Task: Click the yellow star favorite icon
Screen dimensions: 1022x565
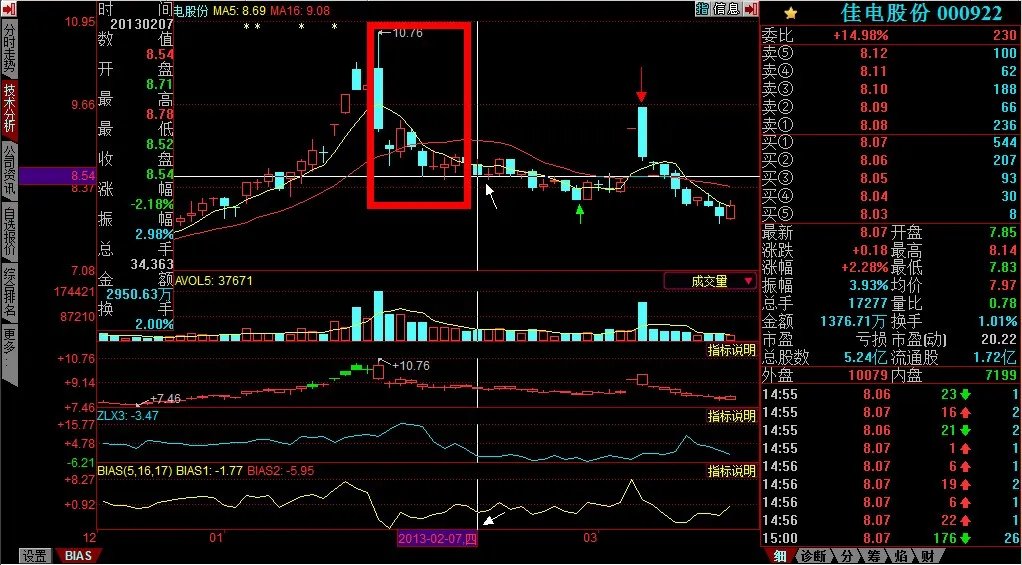Action: (790, 13)
